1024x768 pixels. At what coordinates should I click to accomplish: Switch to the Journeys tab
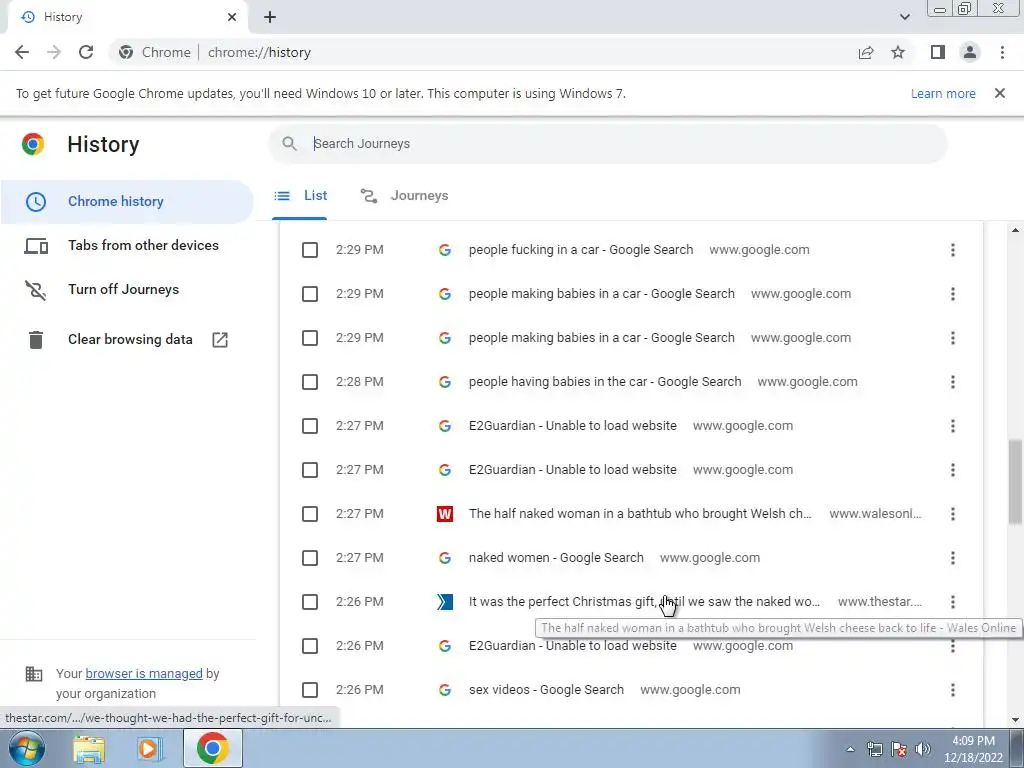[x=404, y=196]
